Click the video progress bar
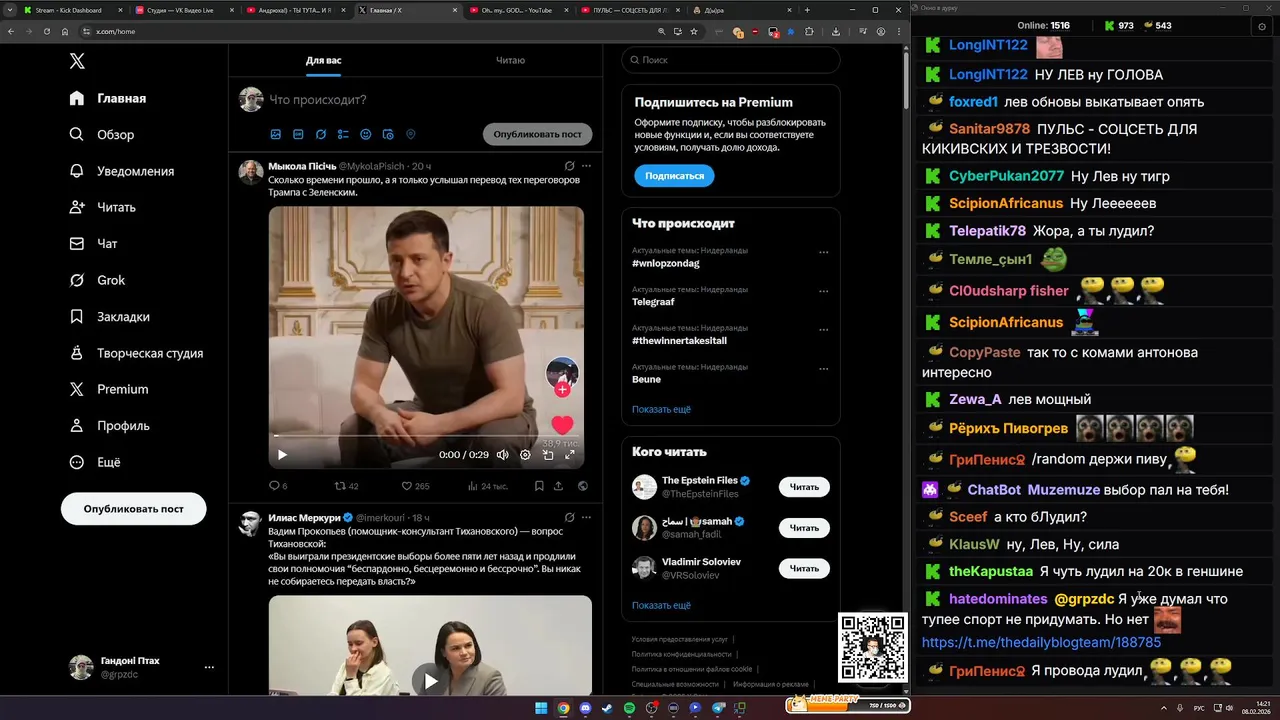The width and height of the screenshot is (1280, 720). click(426, 436)
